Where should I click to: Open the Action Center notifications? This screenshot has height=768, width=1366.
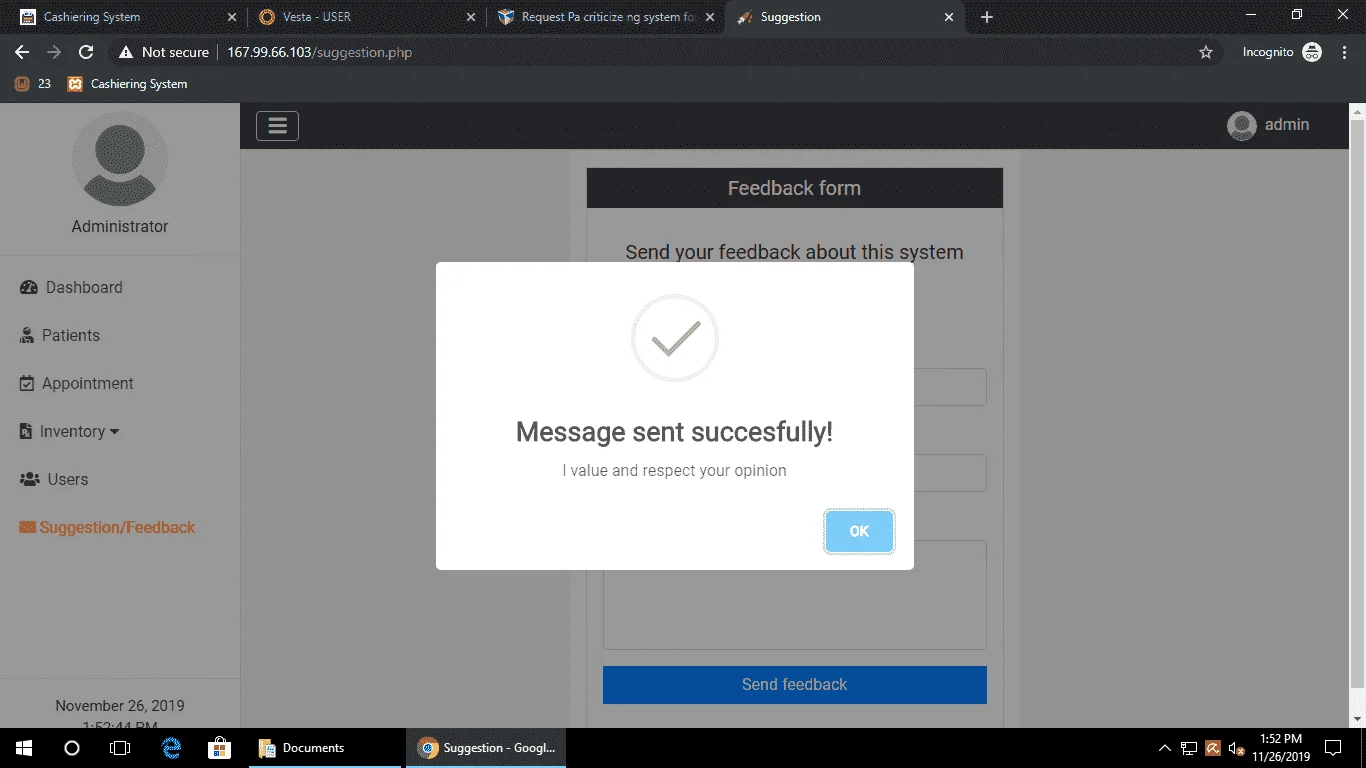[1333, 748]
